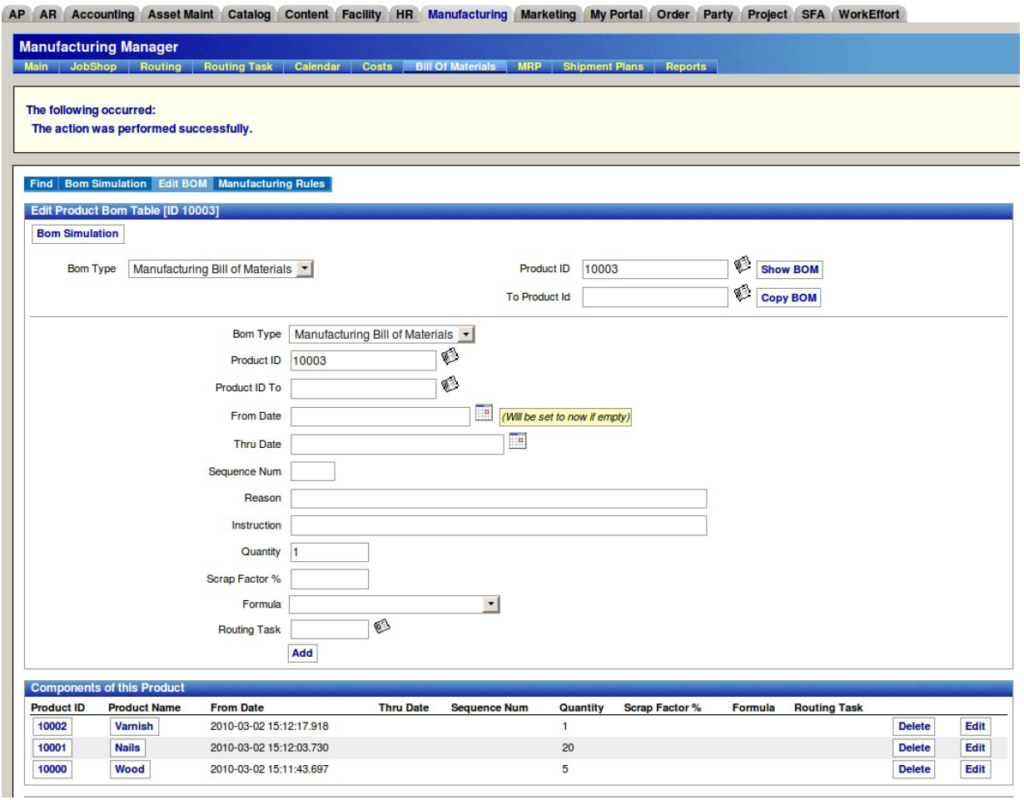
Task: Open the MRP submenu tab
Action: pyautogui.click(x=529, y=67)
